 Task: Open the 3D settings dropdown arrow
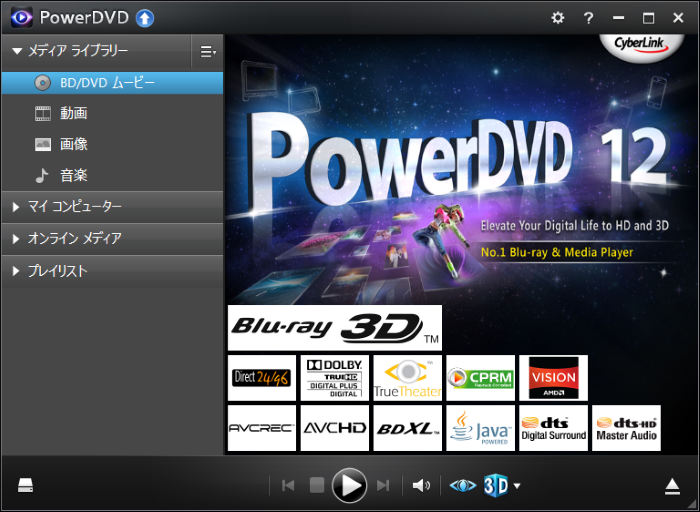(x=517, y=487)
